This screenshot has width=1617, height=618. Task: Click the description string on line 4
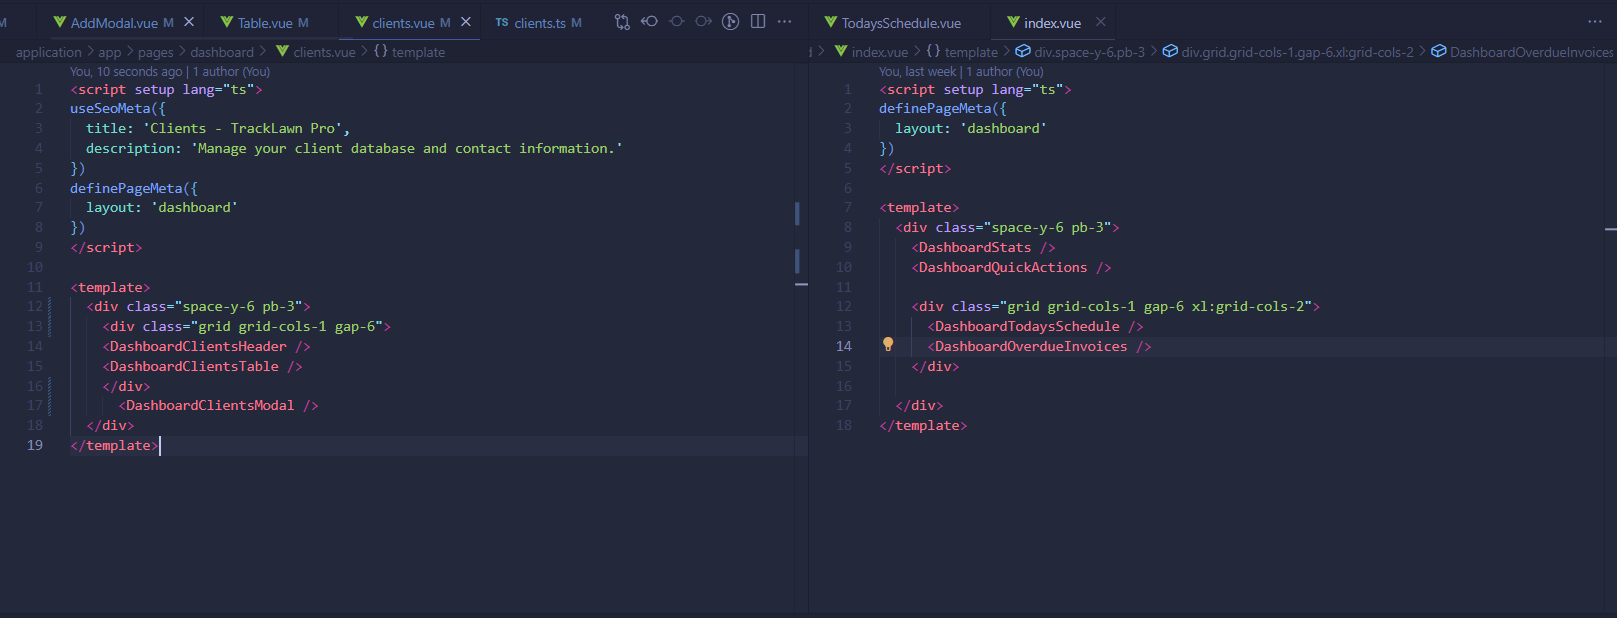click(406, 148)
